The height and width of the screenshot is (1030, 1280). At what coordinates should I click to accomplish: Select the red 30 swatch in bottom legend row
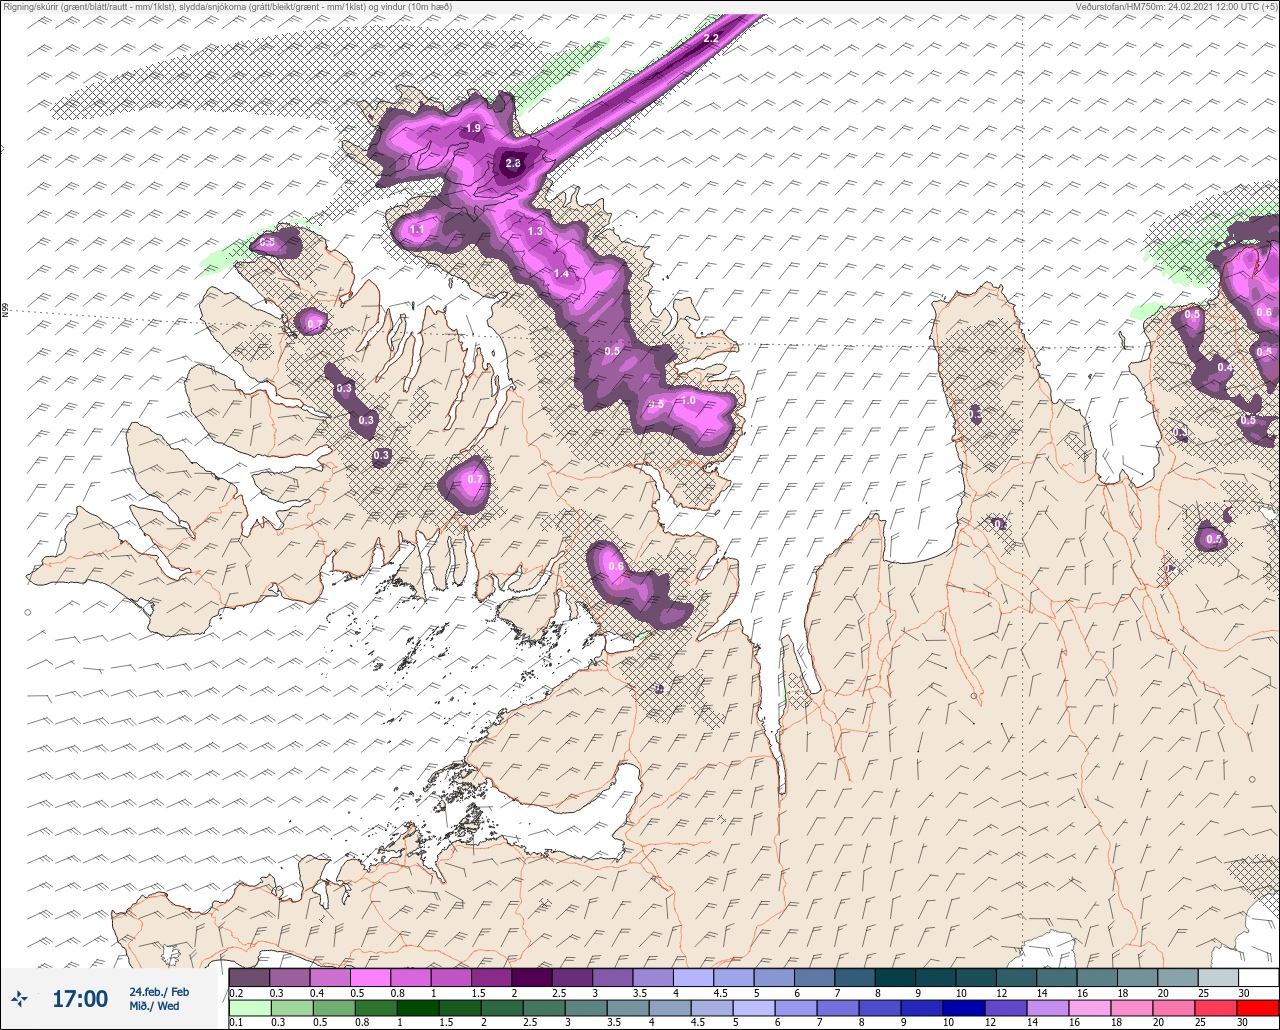1258,1008
